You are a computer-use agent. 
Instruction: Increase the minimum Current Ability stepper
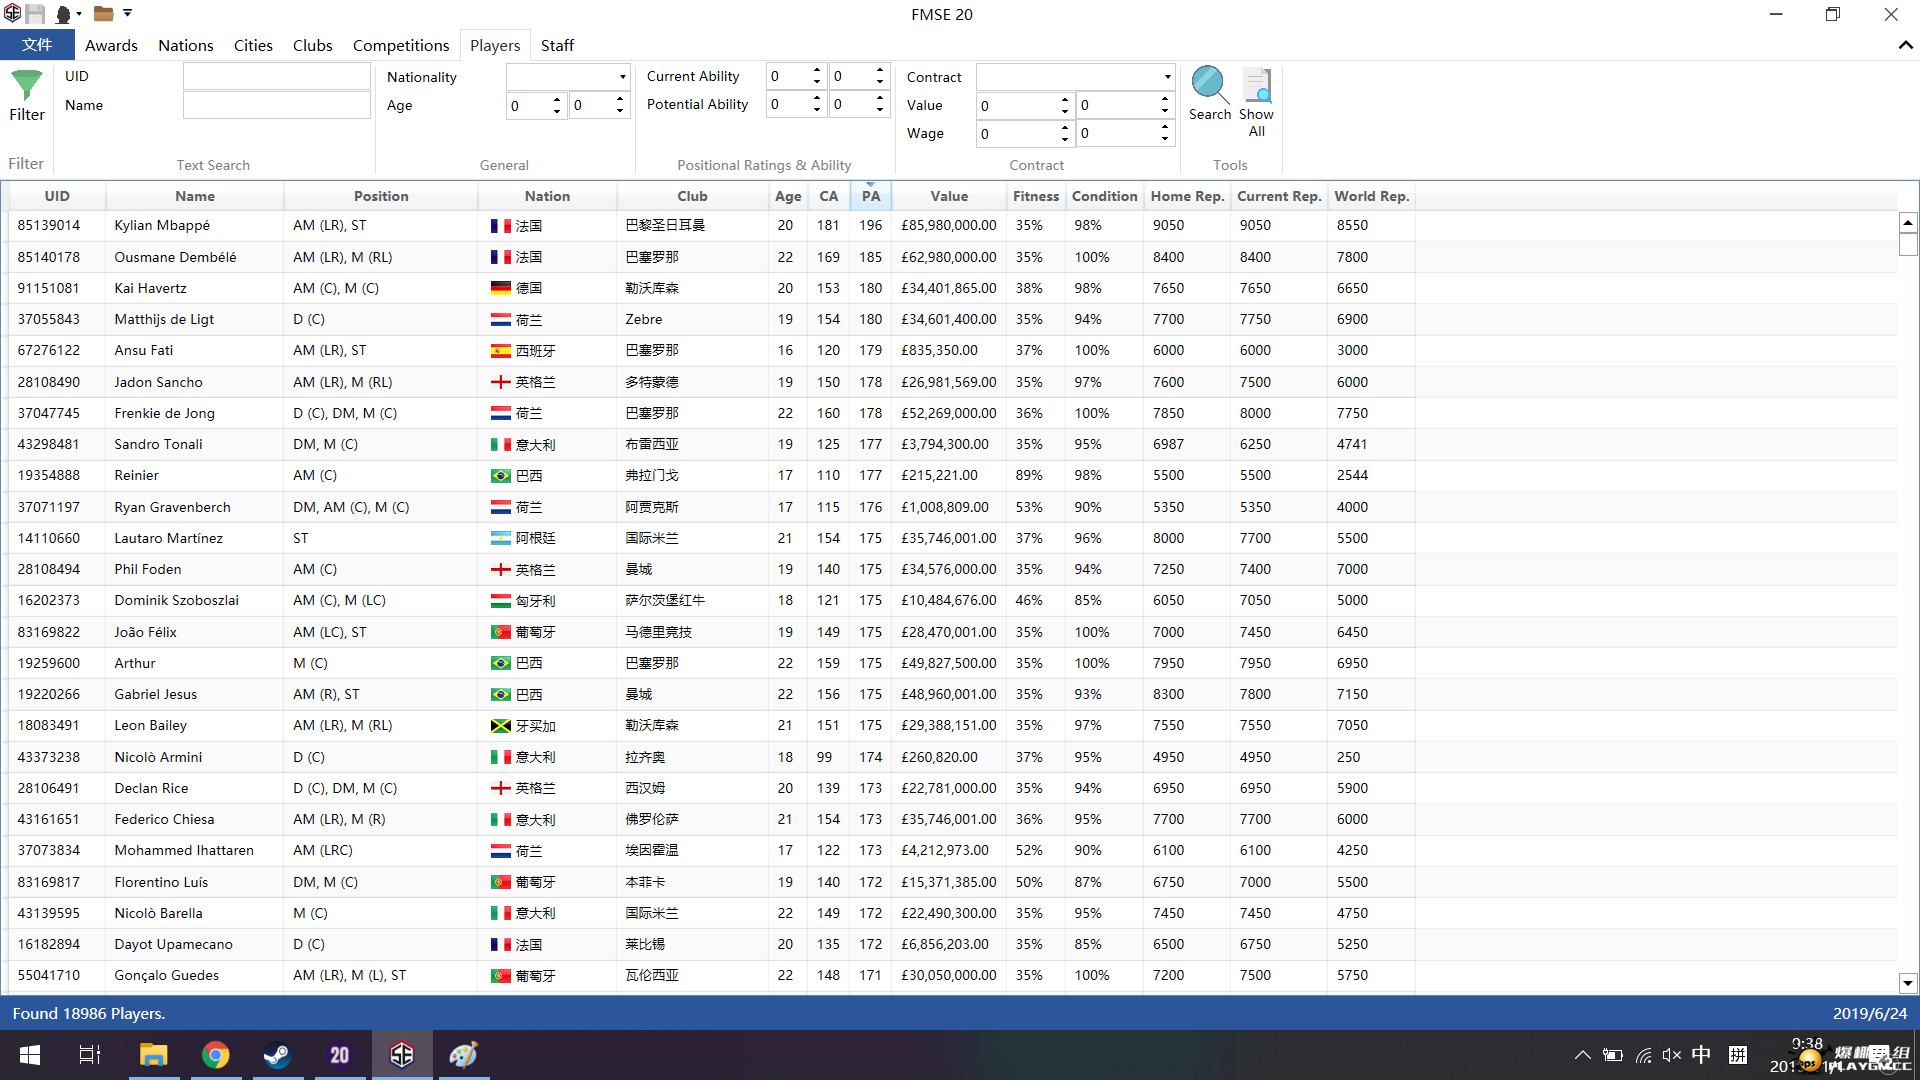pyautogui.click(x=817, y=71)
